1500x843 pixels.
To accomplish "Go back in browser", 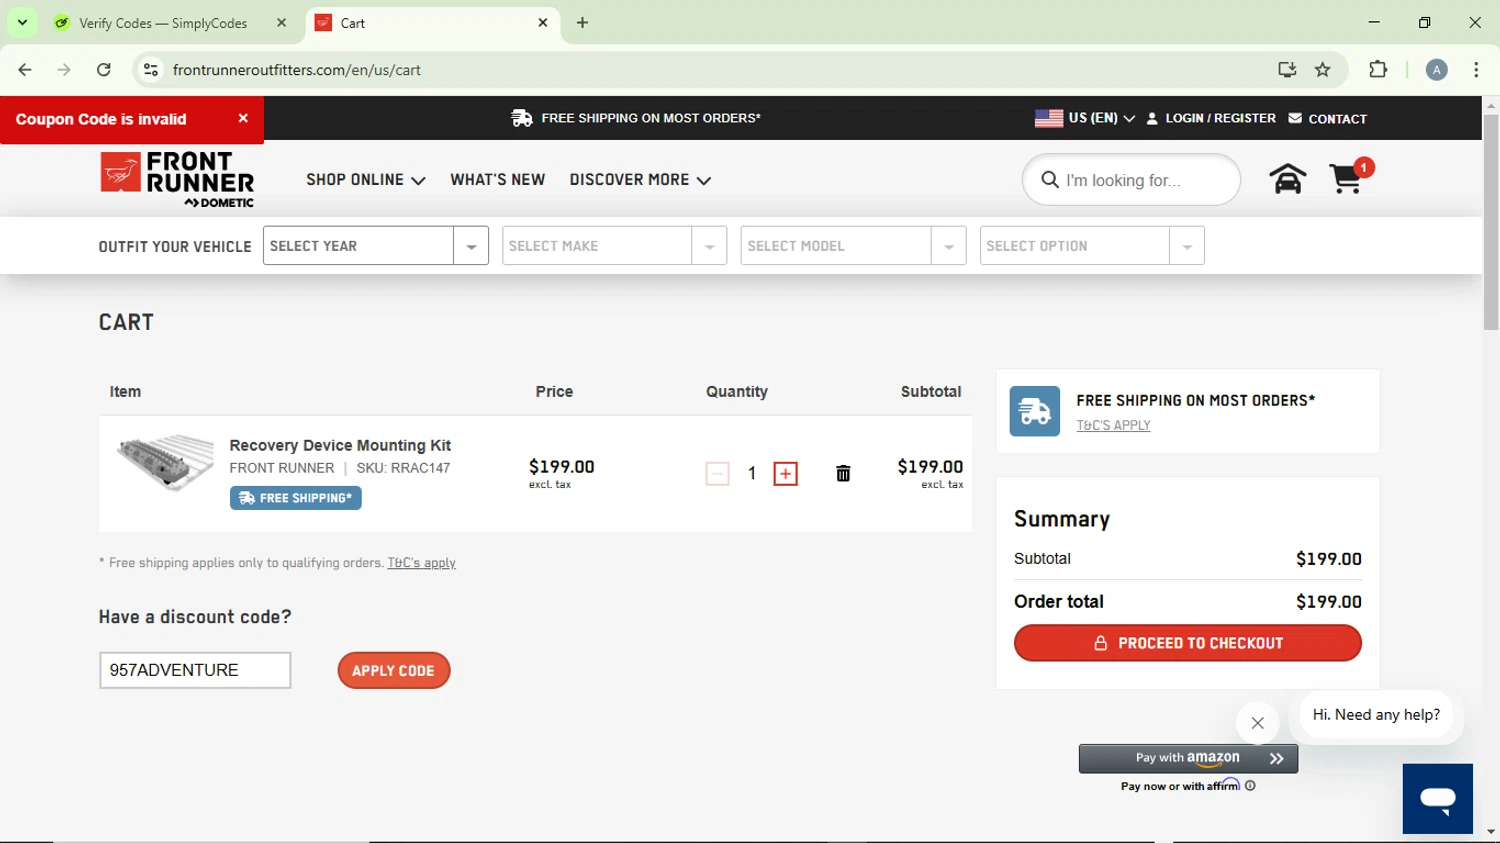I will 25,70.
